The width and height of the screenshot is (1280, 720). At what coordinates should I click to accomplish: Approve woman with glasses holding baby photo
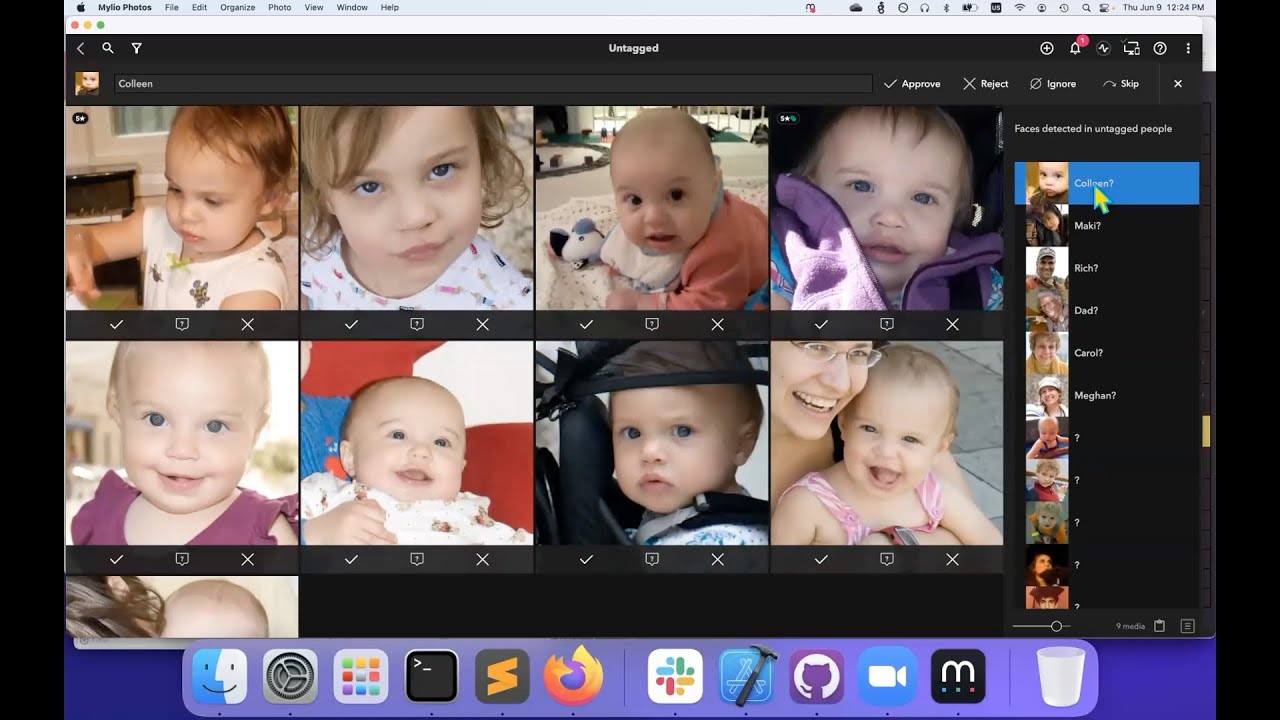[x=821, y=559]
